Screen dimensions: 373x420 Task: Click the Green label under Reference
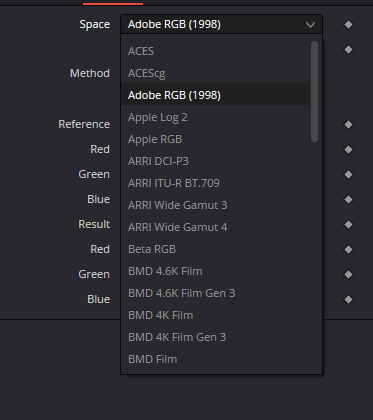(x=94, y=174)
